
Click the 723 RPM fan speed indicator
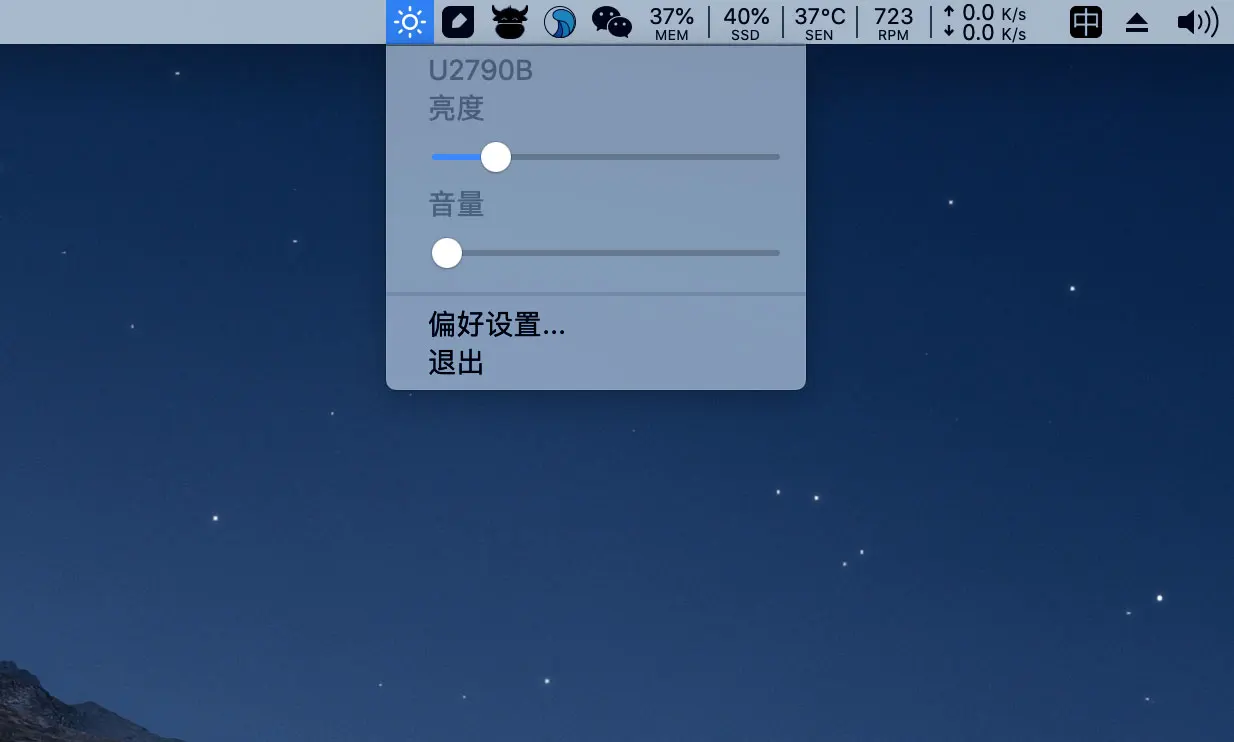coord(893,23)
